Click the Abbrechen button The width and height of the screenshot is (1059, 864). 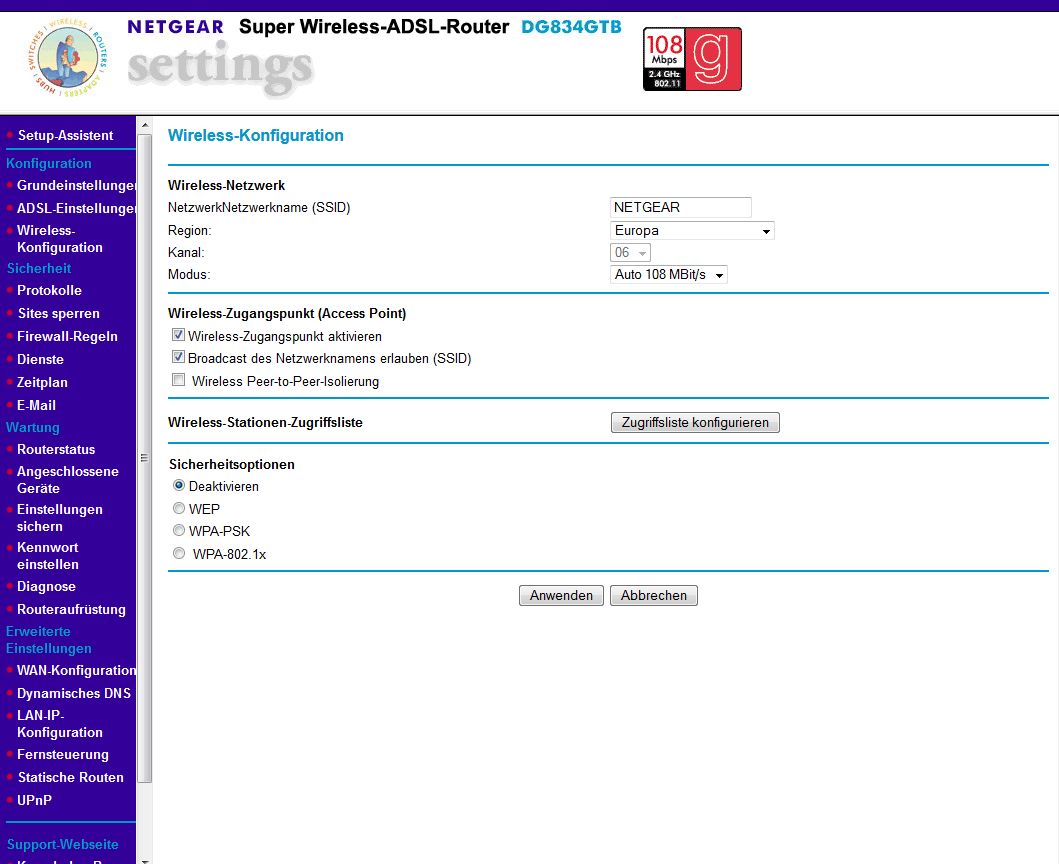(654, 595)
